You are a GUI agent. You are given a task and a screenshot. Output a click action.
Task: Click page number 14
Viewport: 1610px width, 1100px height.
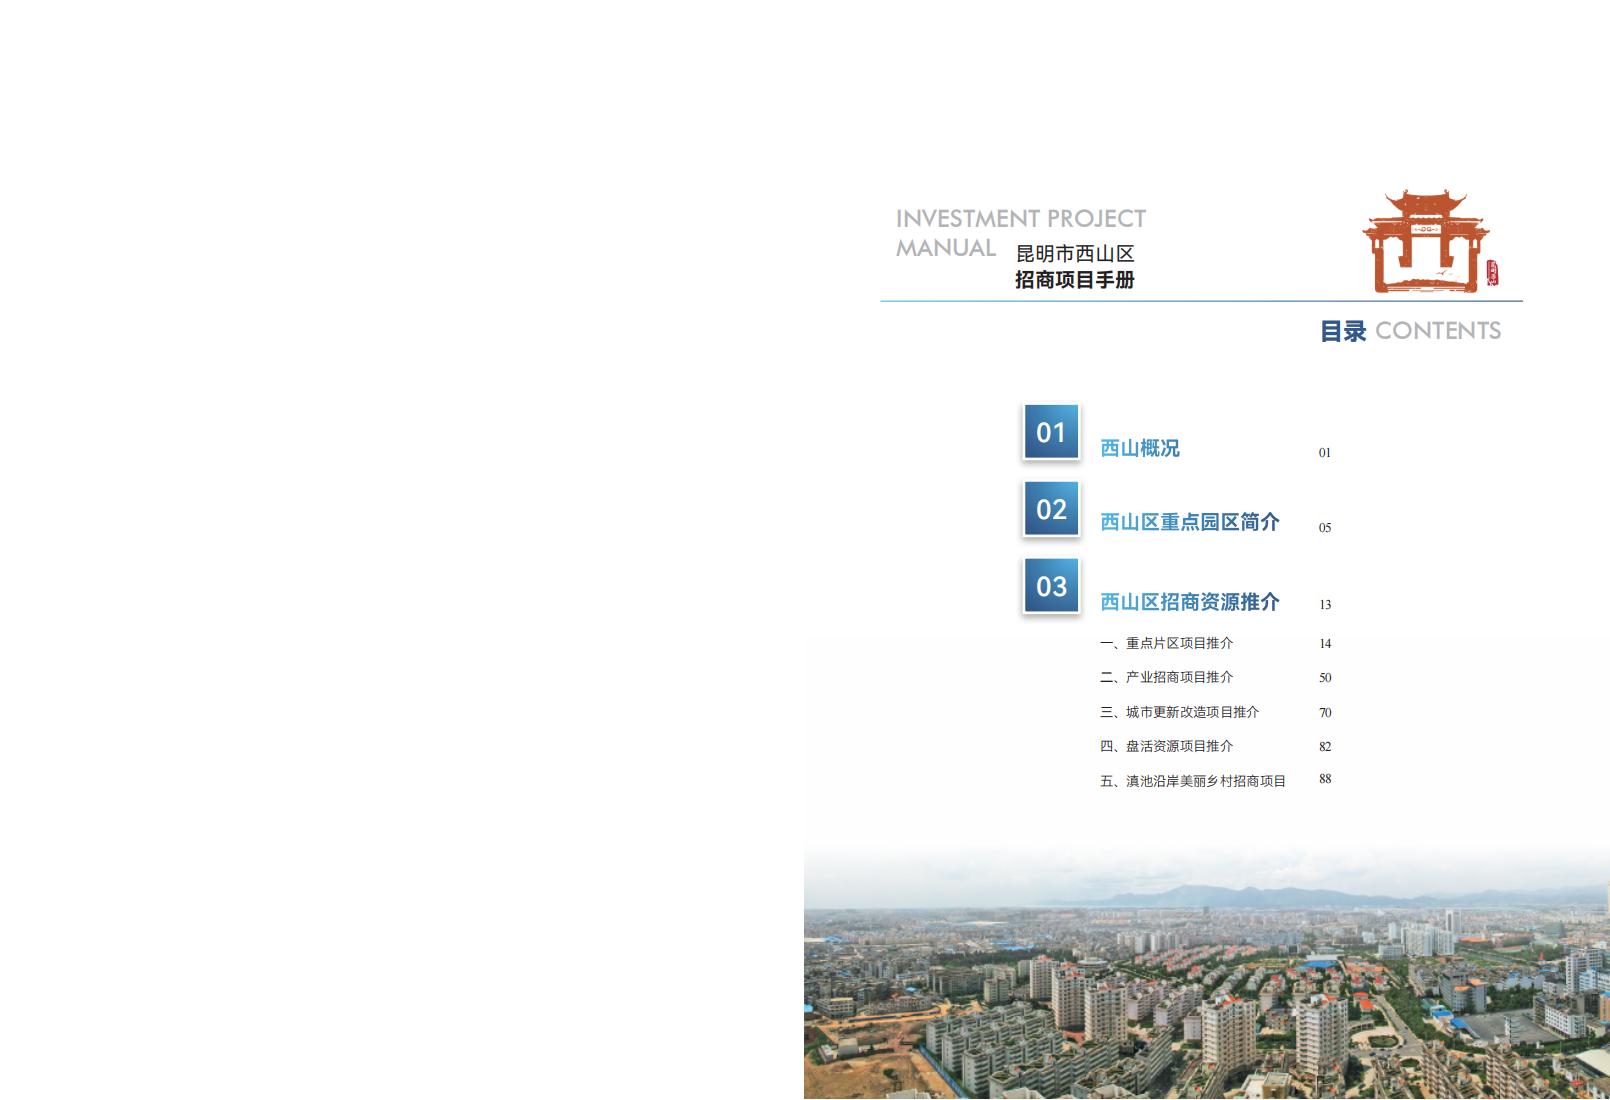[1325, 644]
